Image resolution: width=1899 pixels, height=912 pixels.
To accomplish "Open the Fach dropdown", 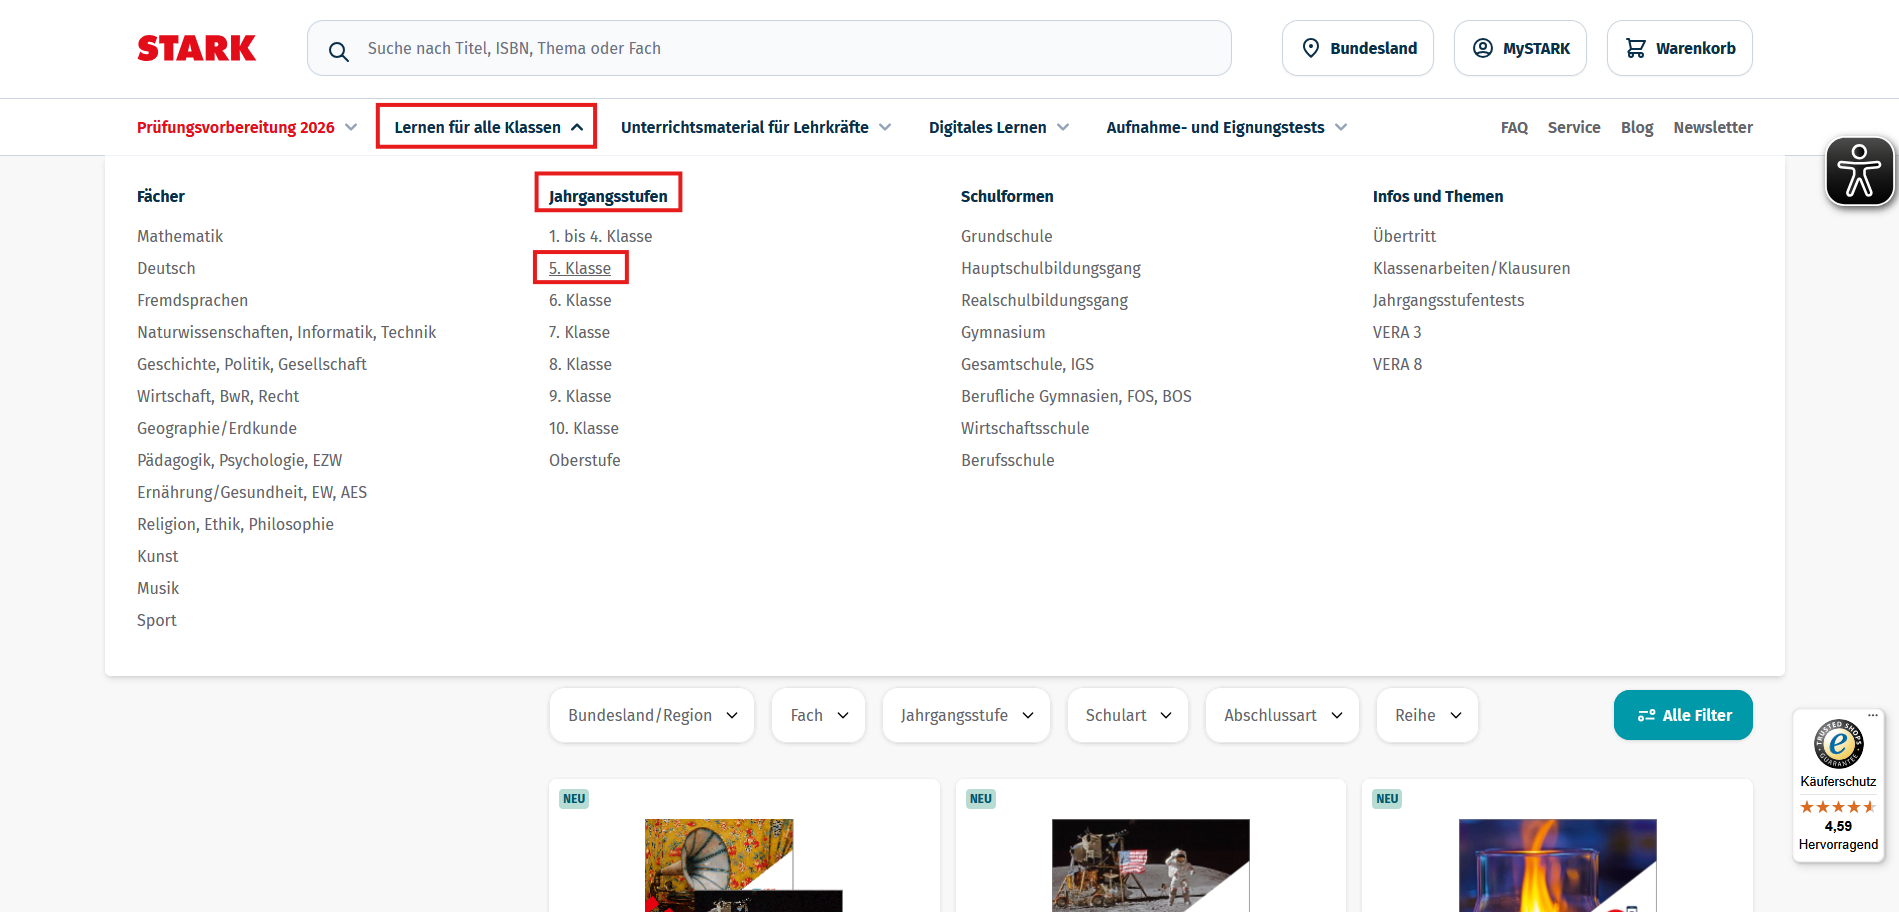I will pos(817,715).
